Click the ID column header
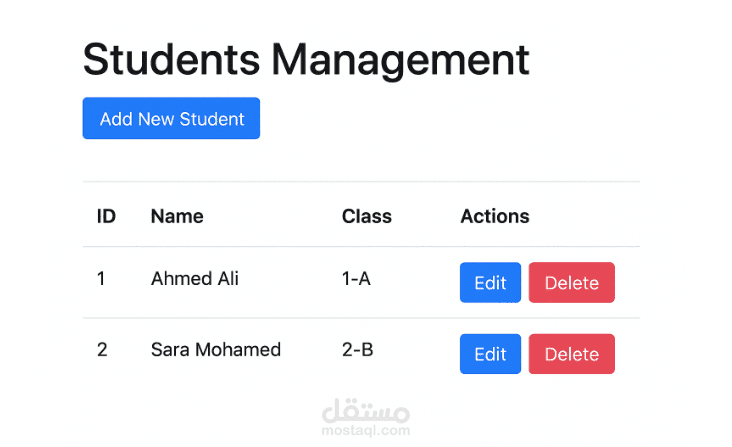 [x=106, y=216]
